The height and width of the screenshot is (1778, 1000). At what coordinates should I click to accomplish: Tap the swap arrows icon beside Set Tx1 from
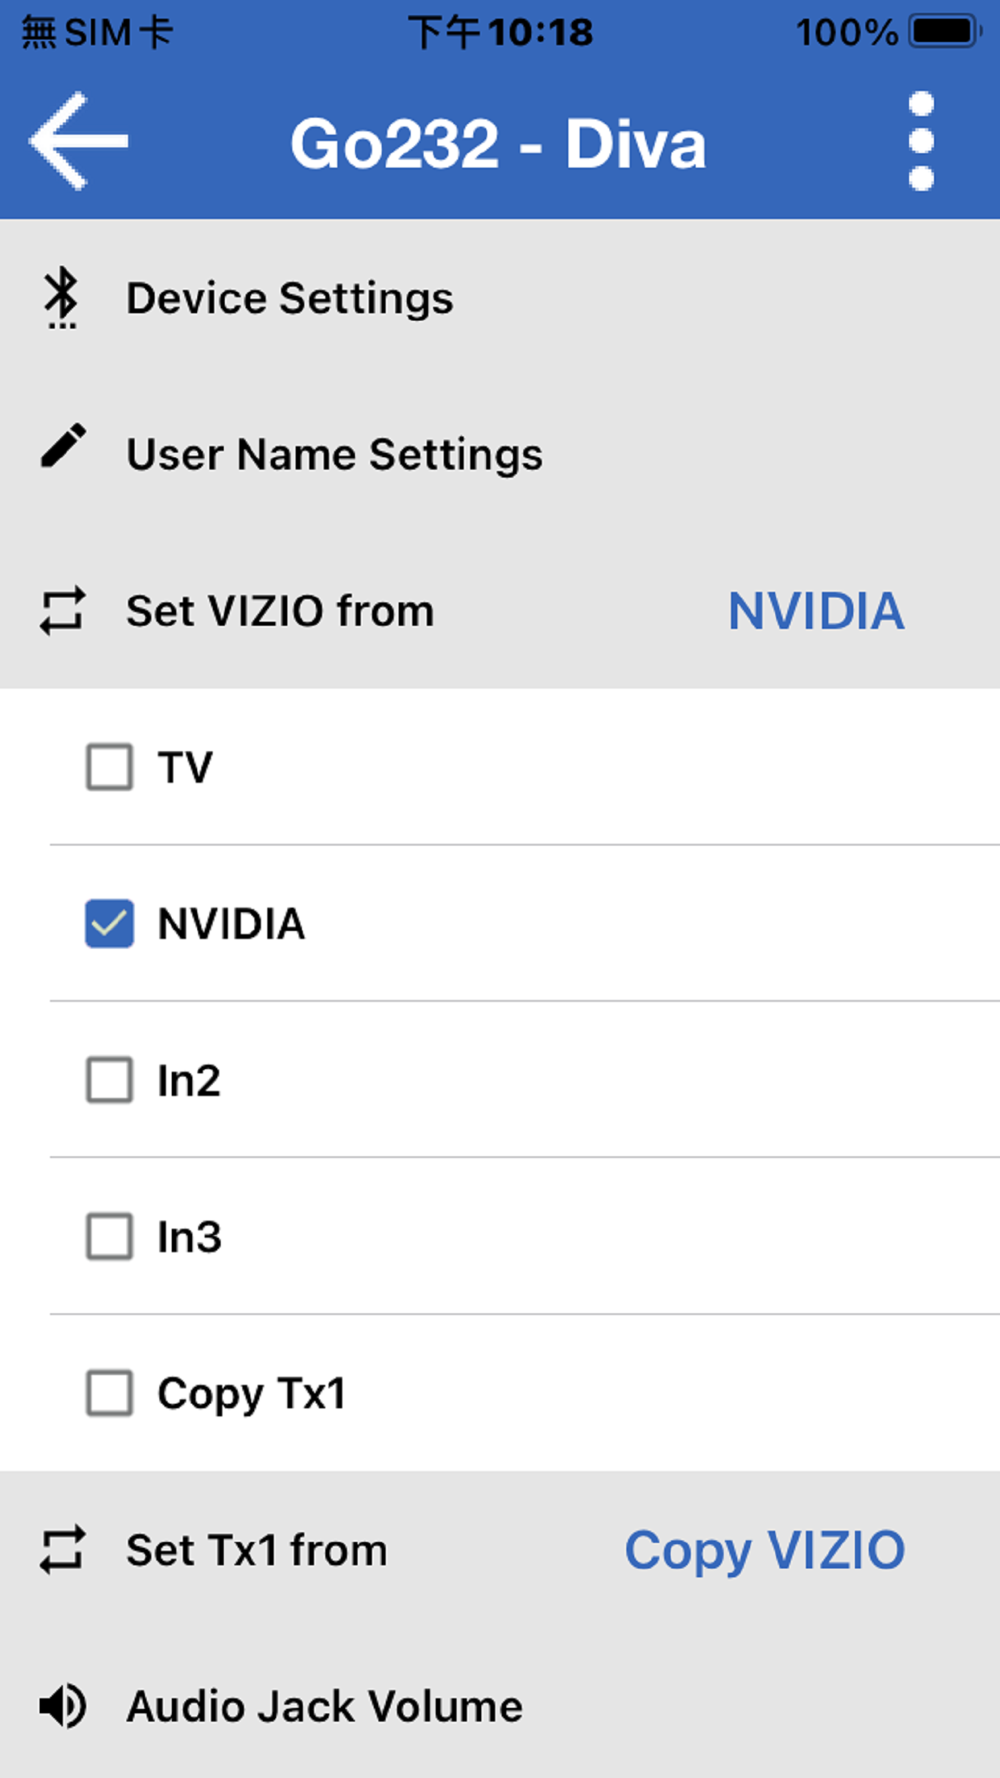click(x=62, y=1550)
